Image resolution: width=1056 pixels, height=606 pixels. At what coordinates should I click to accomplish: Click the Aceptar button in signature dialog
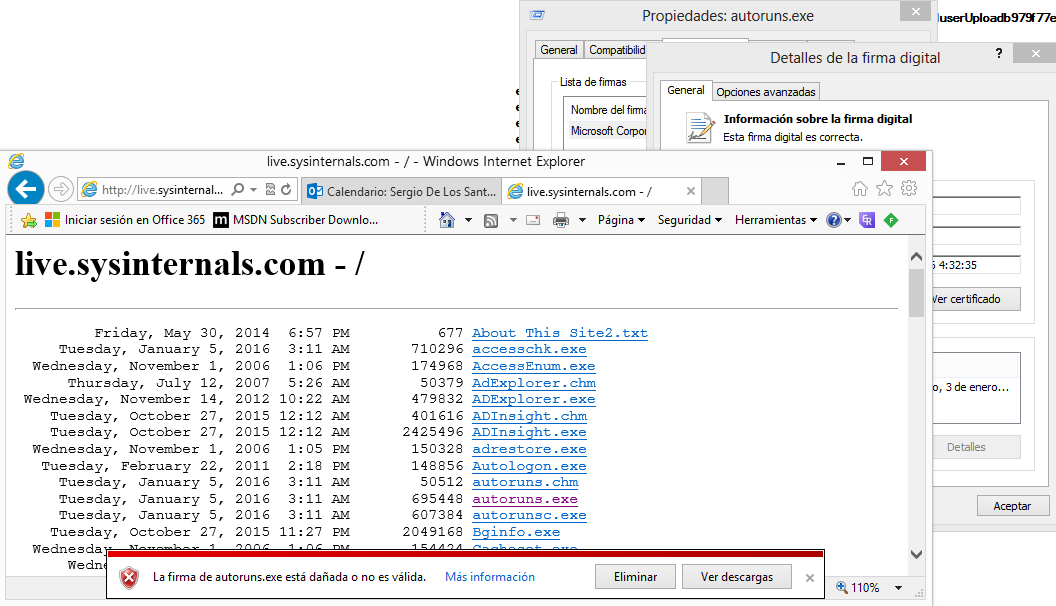tap(1012, 506)
